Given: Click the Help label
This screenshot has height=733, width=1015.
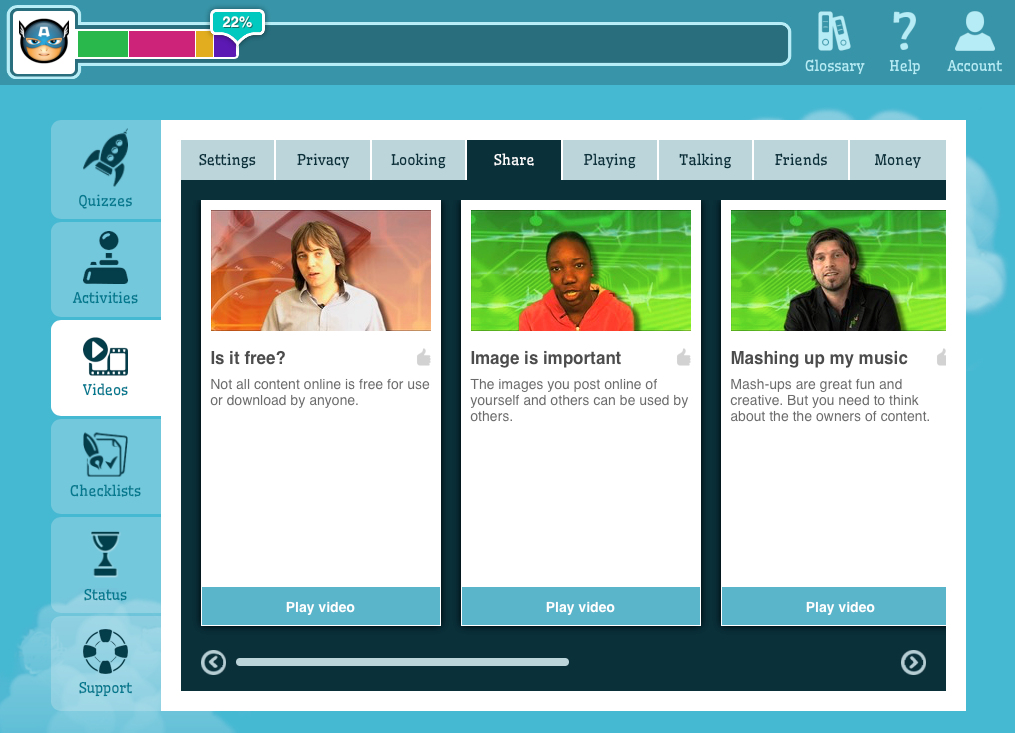Looking at the screenshot, I should (x=904, y=66).
